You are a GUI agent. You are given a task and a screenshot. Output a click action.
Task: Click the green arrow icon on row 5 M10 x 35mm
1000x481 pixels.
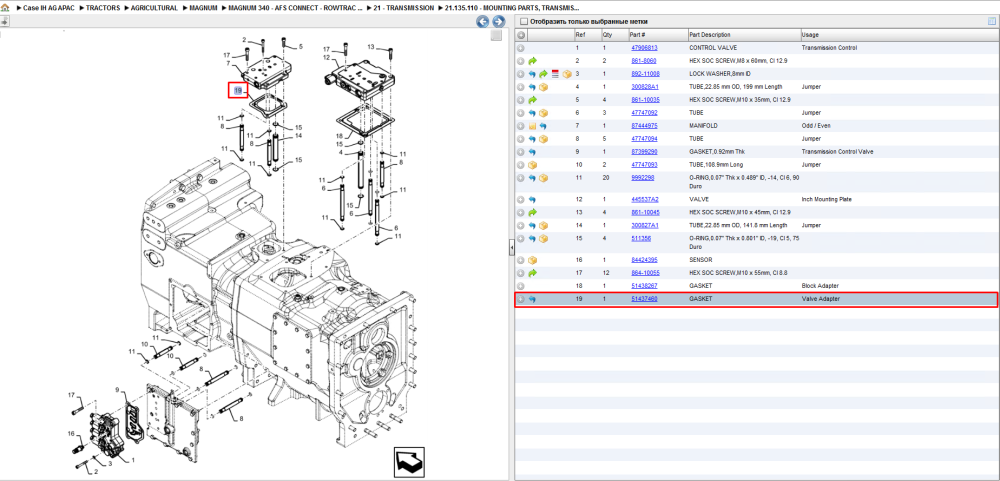pos(533,100)
